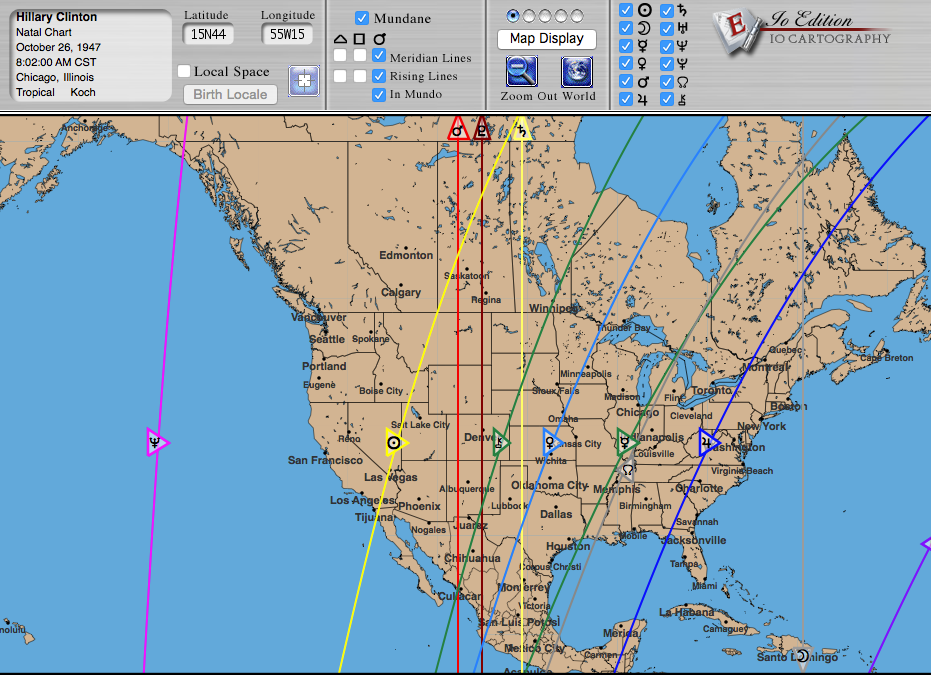Click the magenta Neptune marker over the Pacific

pos(156,441)
